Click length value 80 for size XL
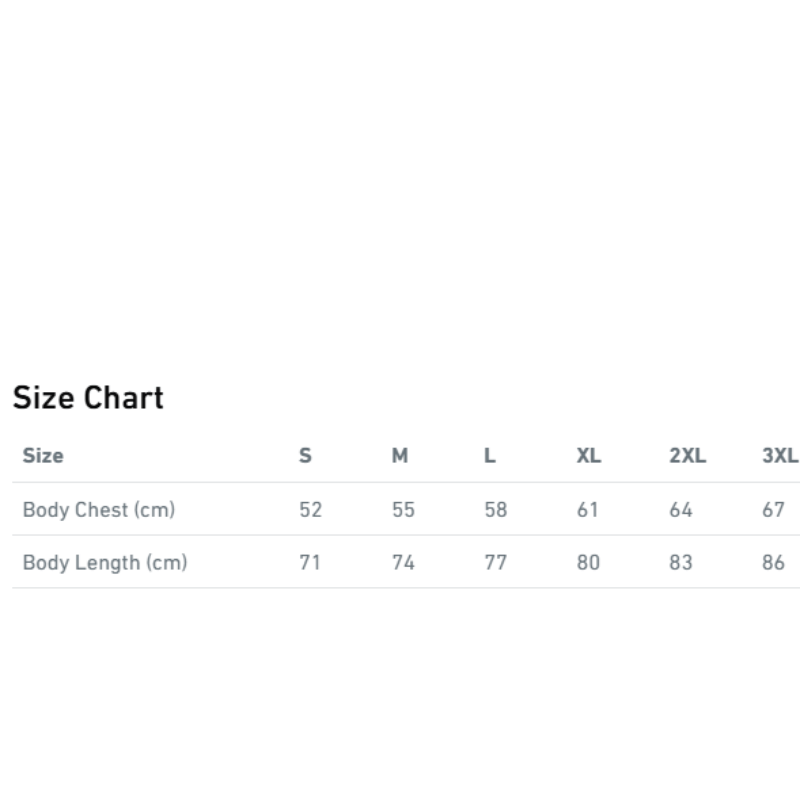800x800 pixels. 588,562
